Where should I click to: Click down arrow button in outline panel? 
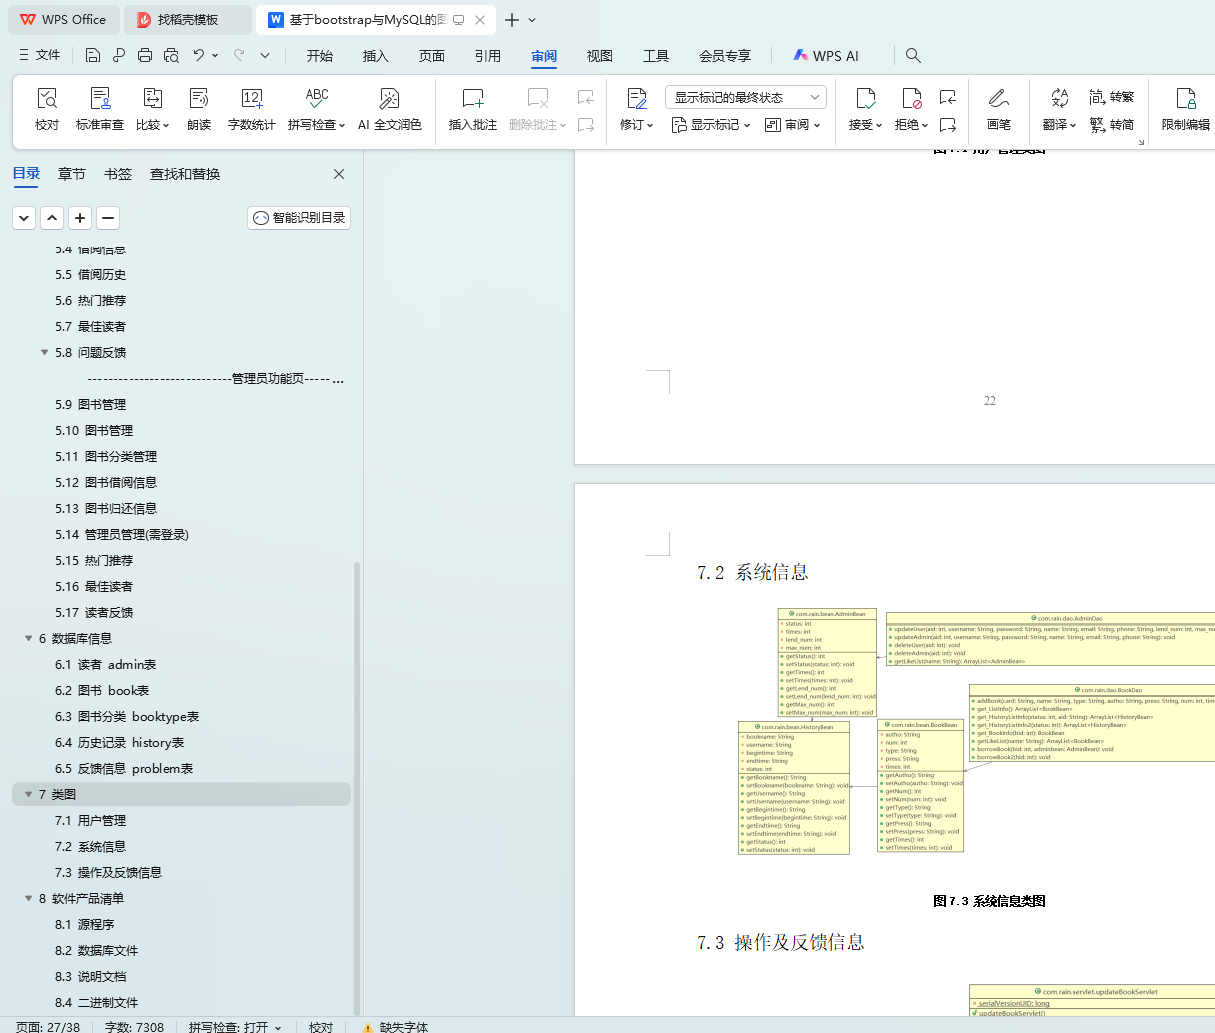point(24,218)
